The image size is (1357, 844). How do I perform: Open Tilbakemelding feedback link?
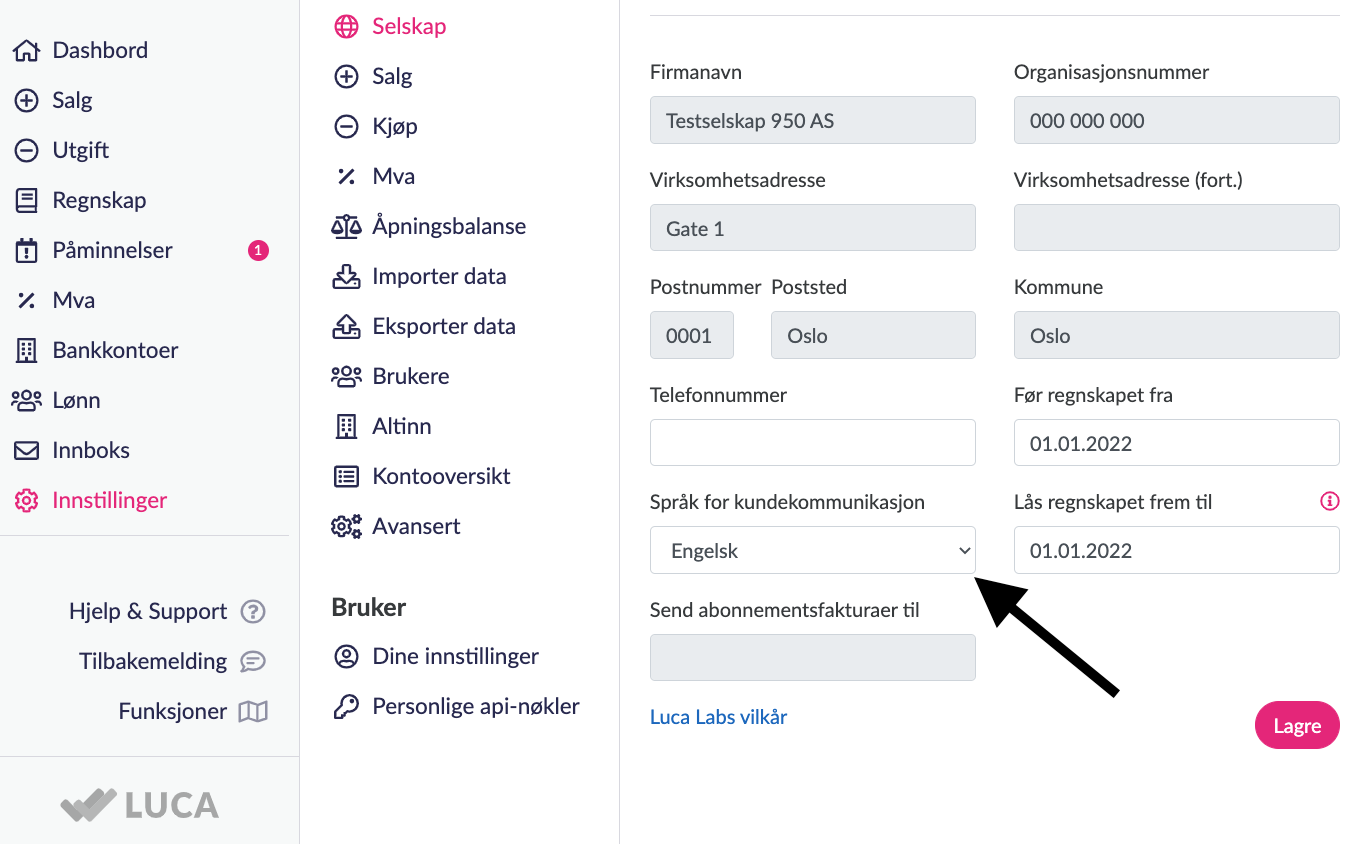153,662
